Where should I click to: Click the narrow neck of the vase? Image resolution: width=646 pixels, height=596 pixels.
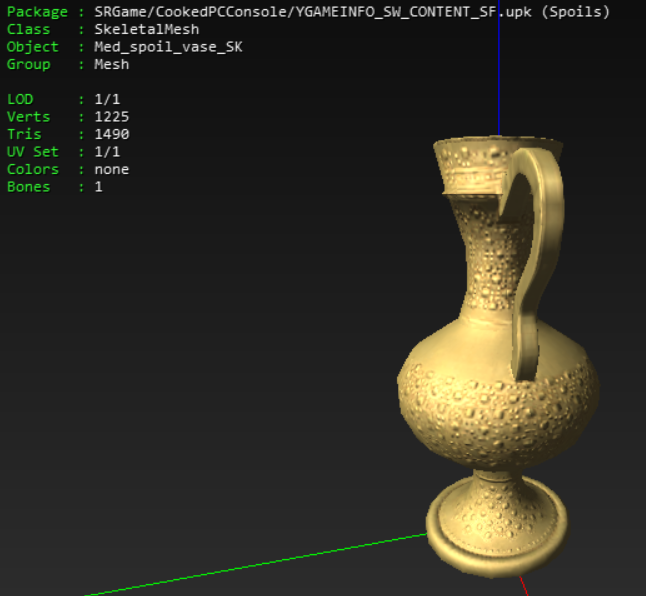[488, 255]
